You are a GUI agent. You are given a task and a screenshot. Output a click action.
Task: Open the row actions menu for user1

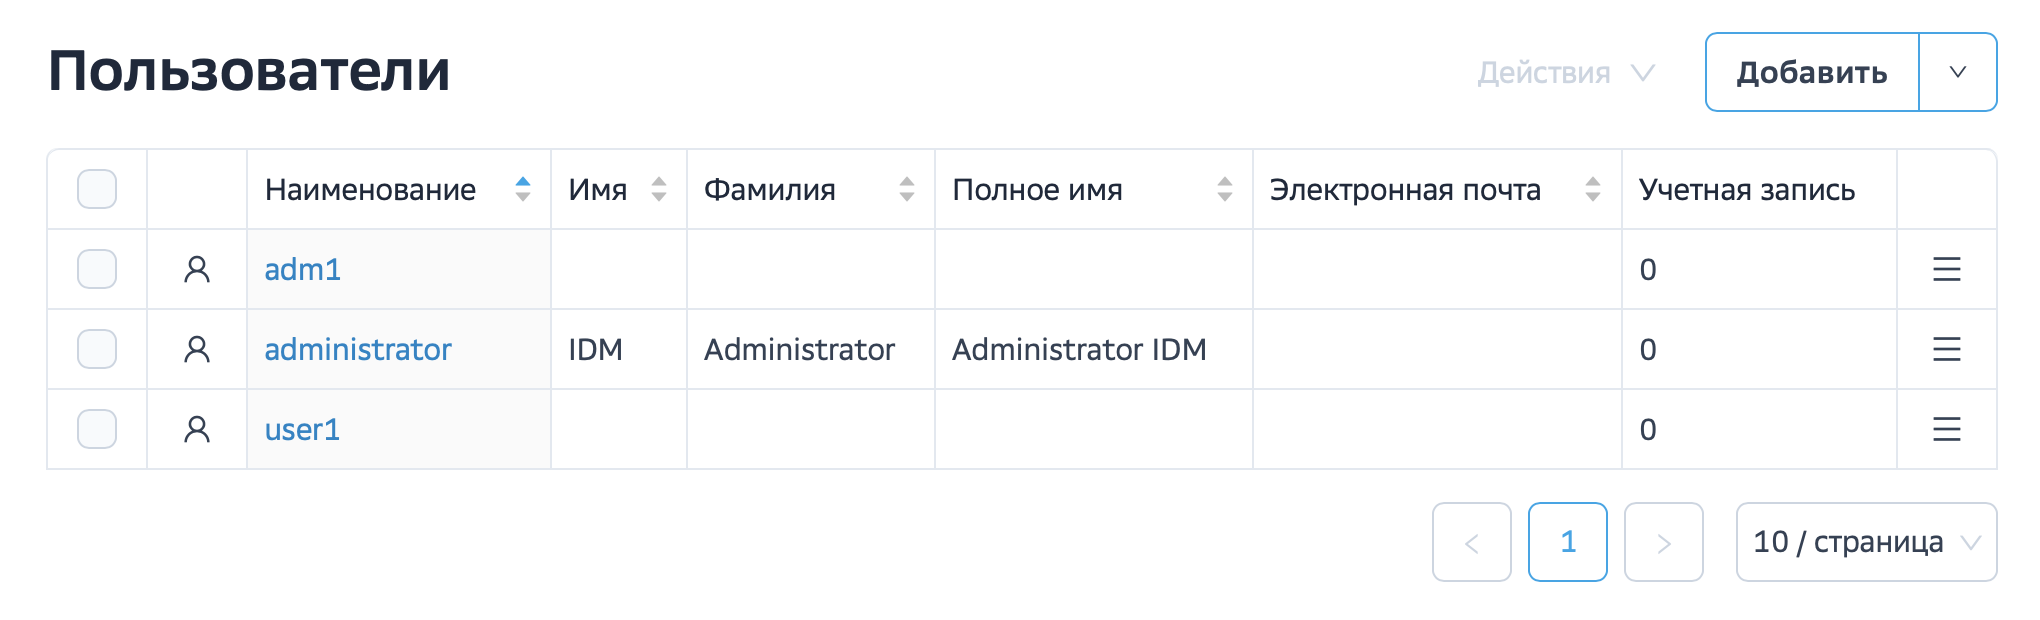[1942, 429]
